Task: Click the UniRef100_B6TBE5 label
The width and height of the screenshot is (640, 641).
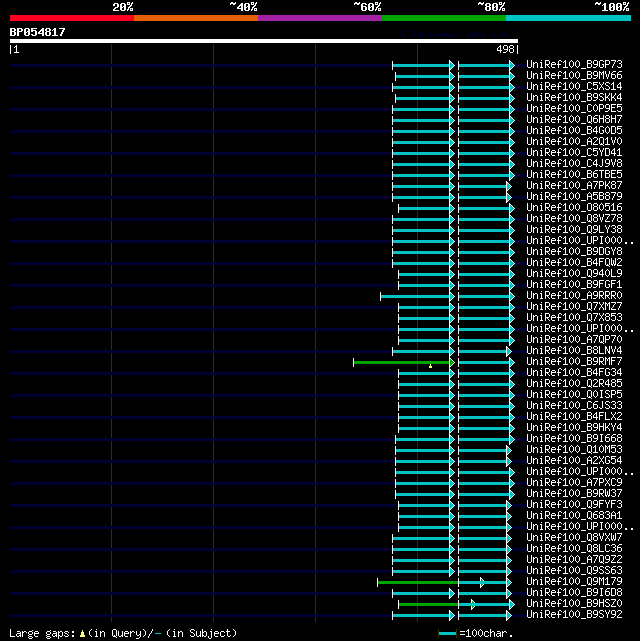Action: click(x=574, y=175)
